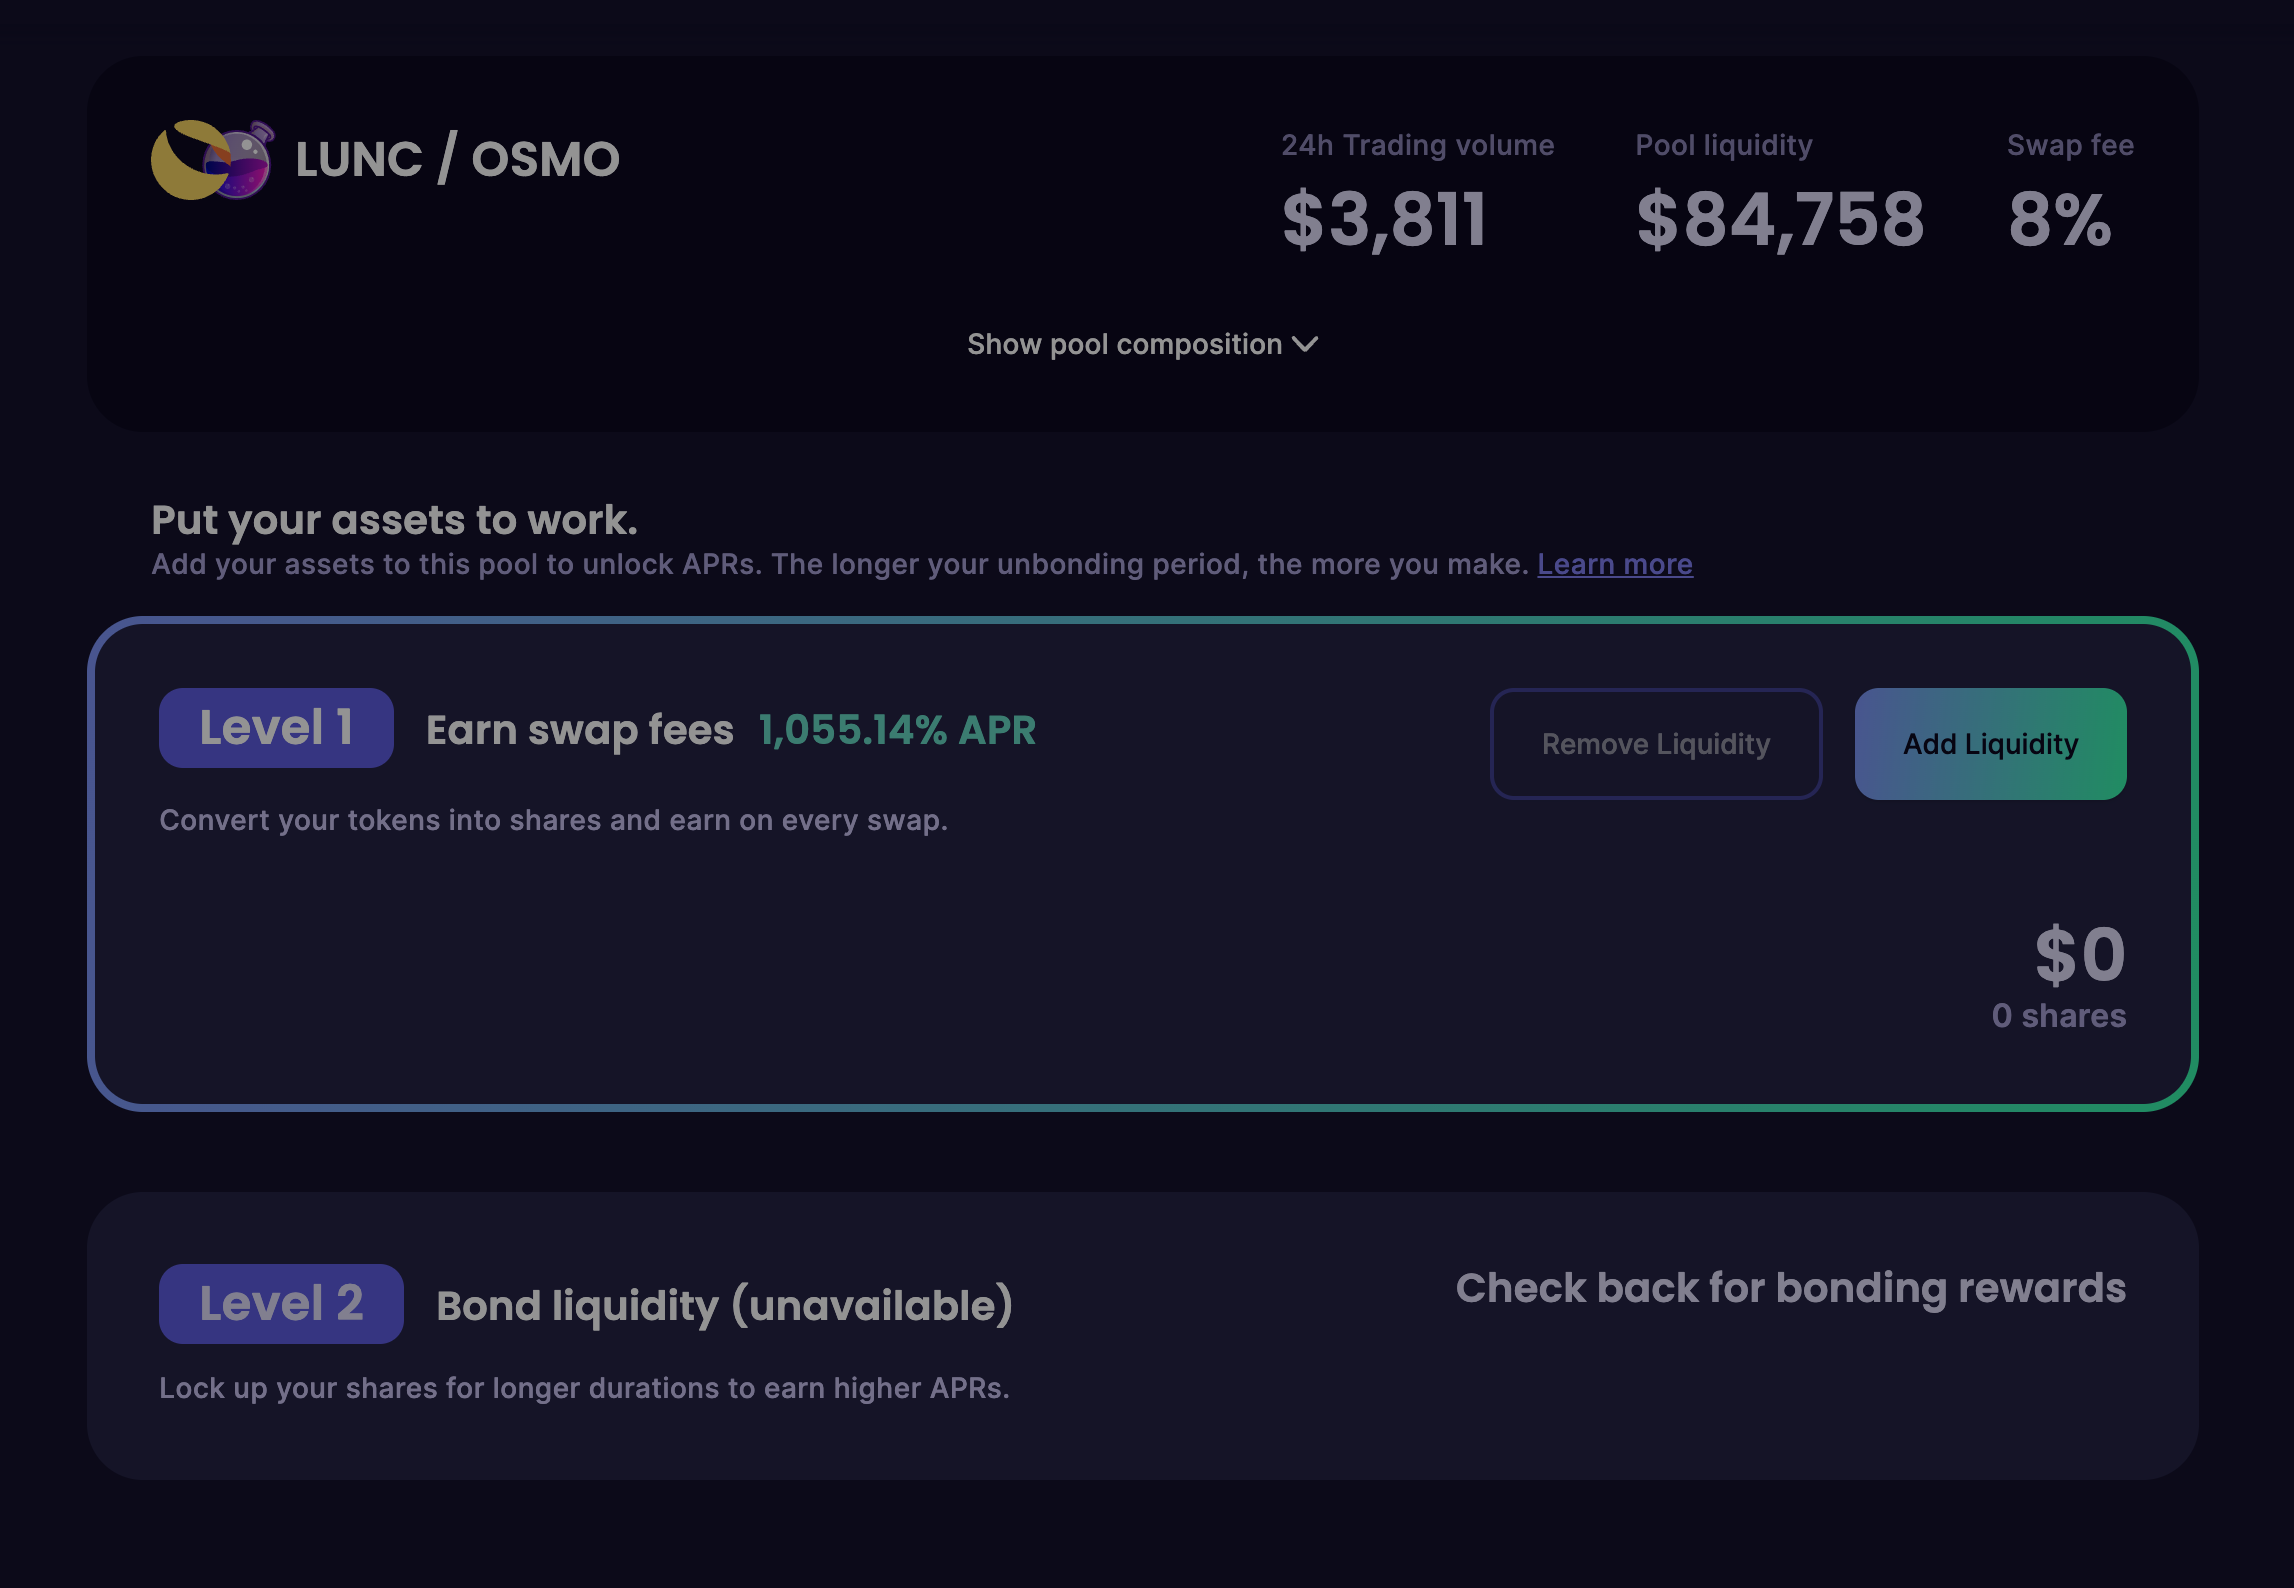
Task: Open the Learn more link
Action: click(x=1614, y=565)
